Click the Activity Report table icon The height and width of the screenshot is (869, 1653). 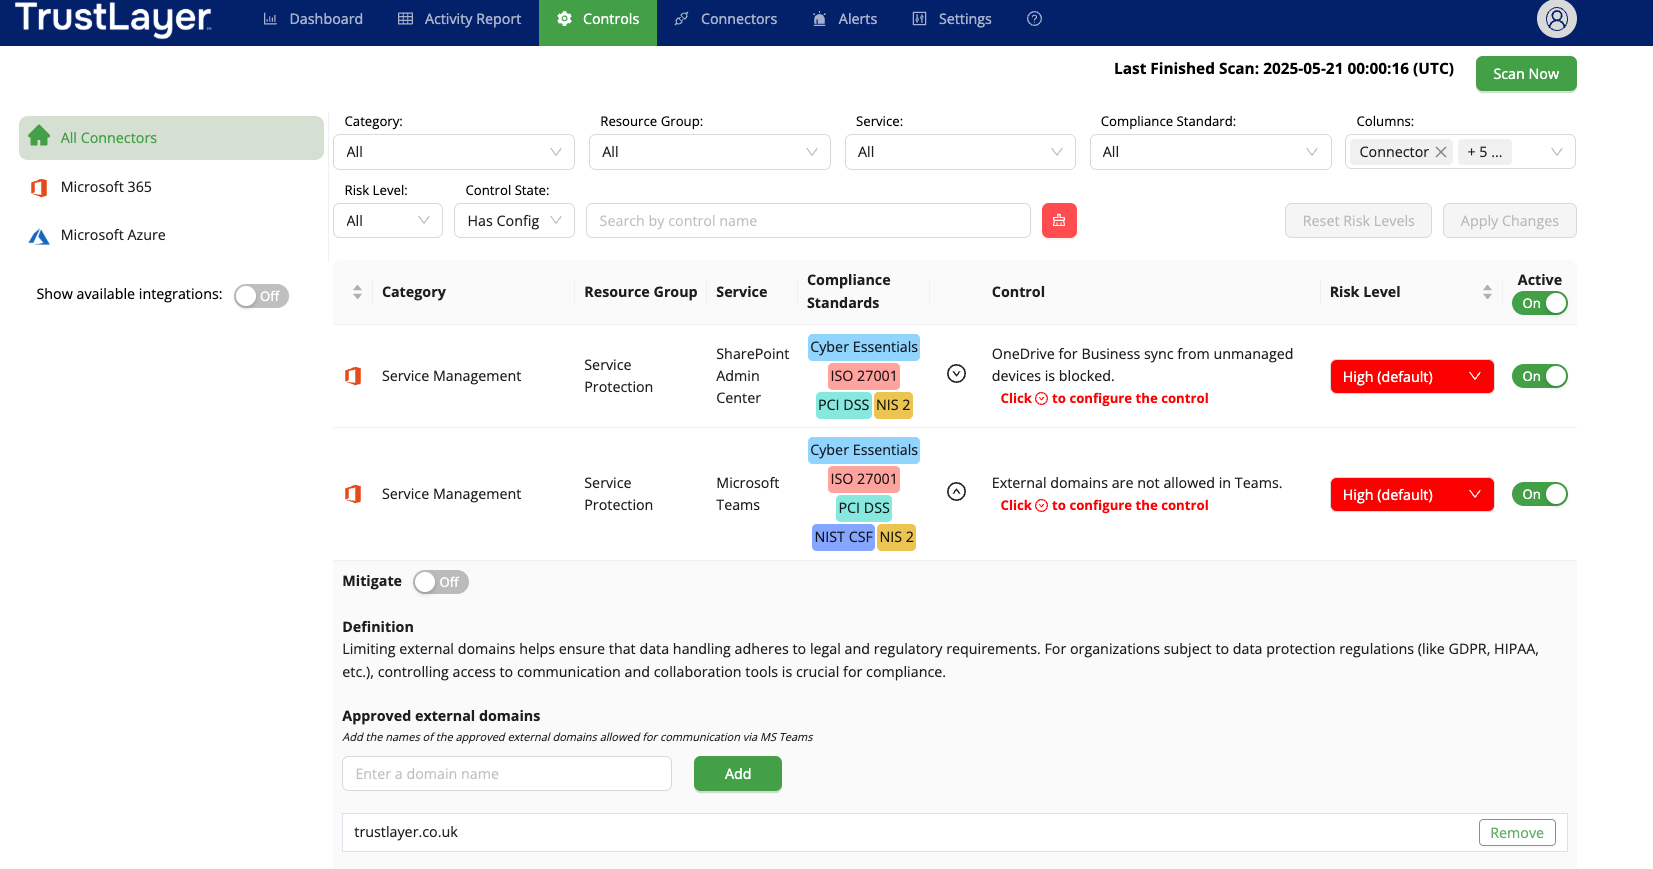[405, 19]
